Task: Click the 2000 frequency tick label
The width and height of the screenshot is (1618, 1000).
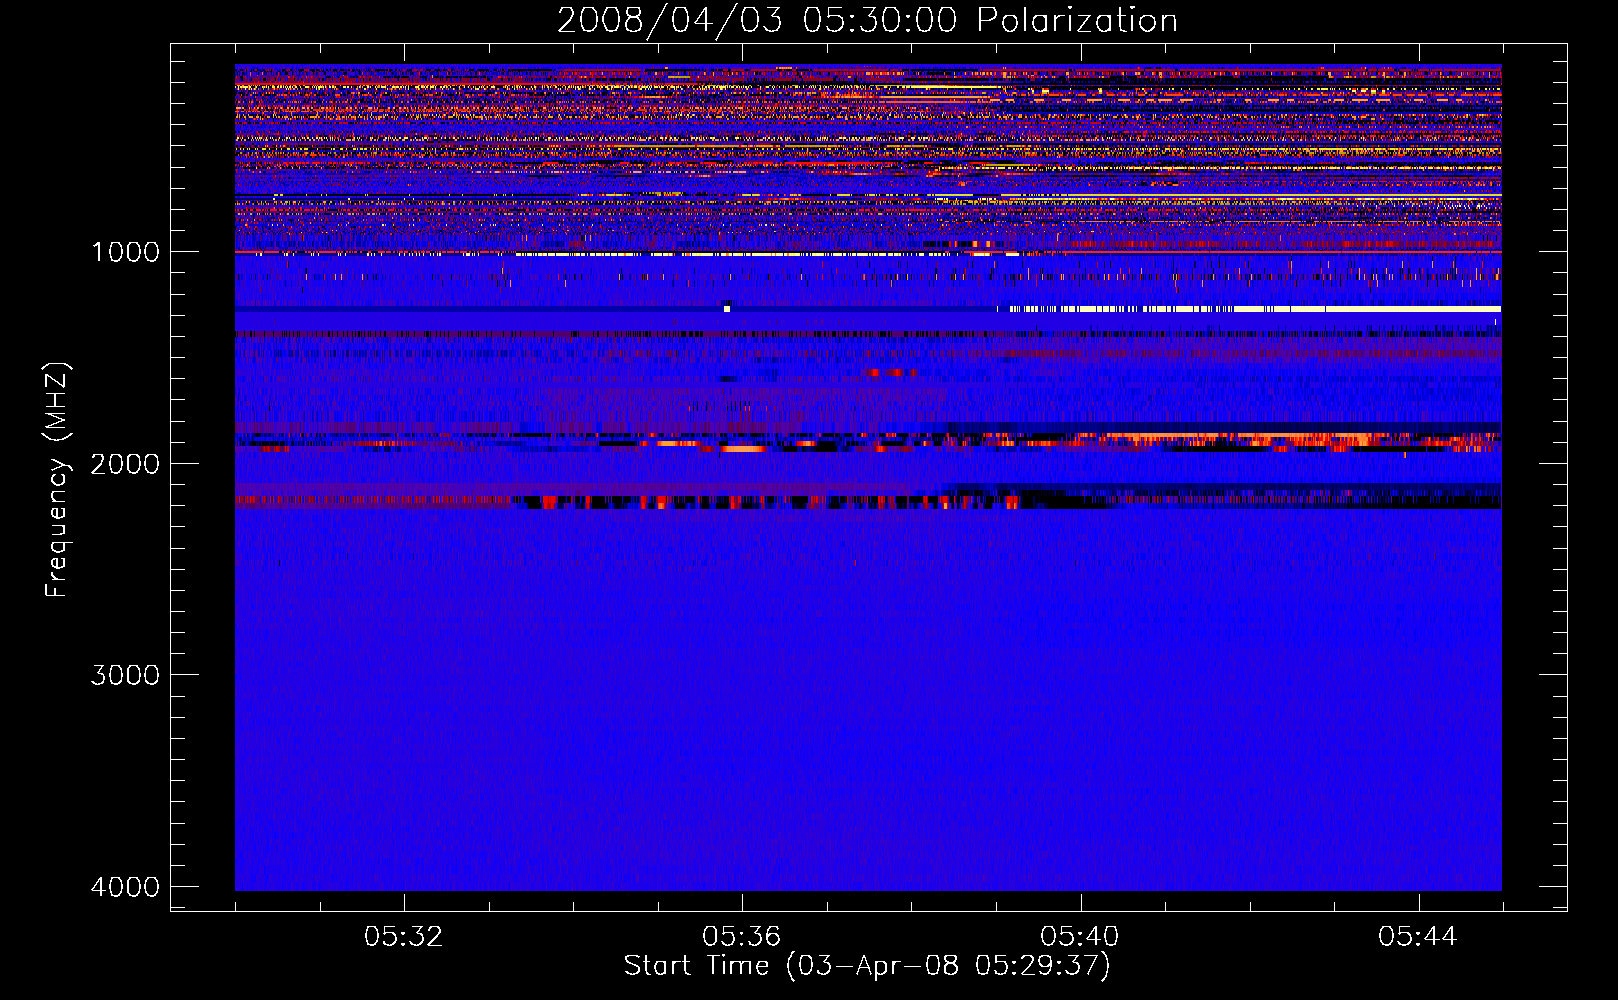Action: coord(125,463)
